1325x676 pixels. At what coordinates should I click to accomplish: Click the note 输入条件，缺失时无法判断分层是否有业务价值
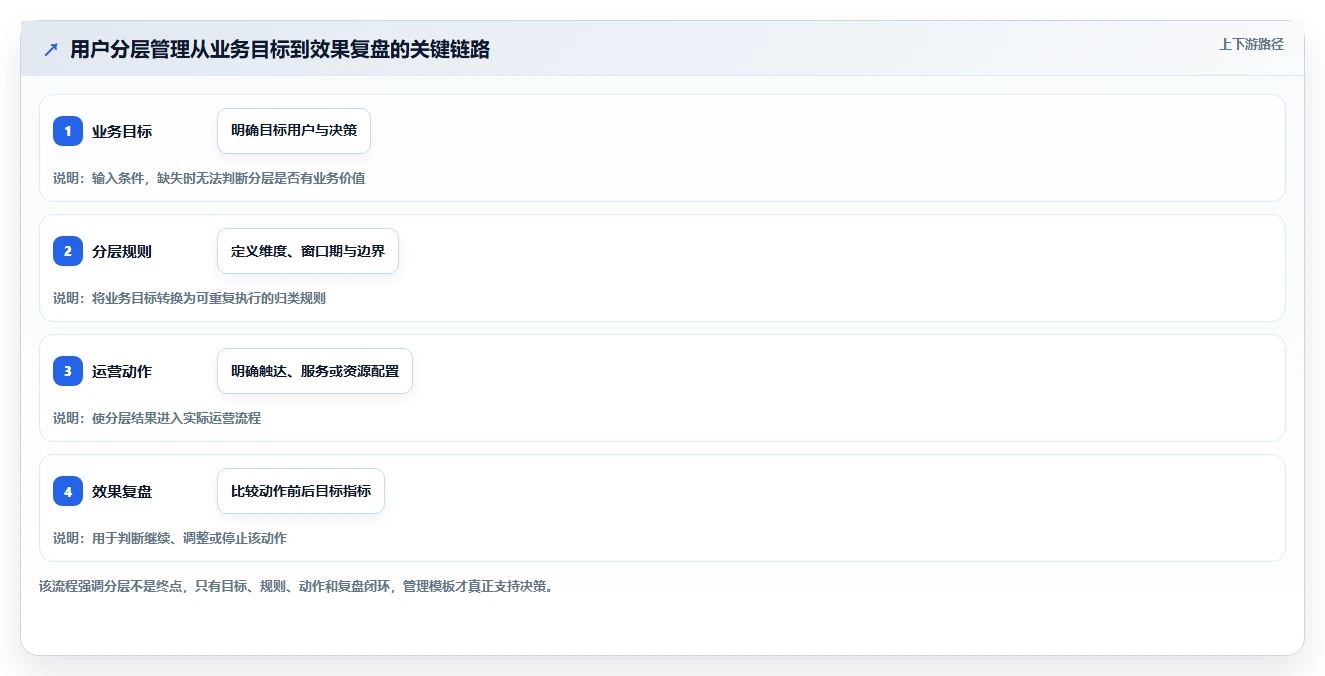point(228,178)
